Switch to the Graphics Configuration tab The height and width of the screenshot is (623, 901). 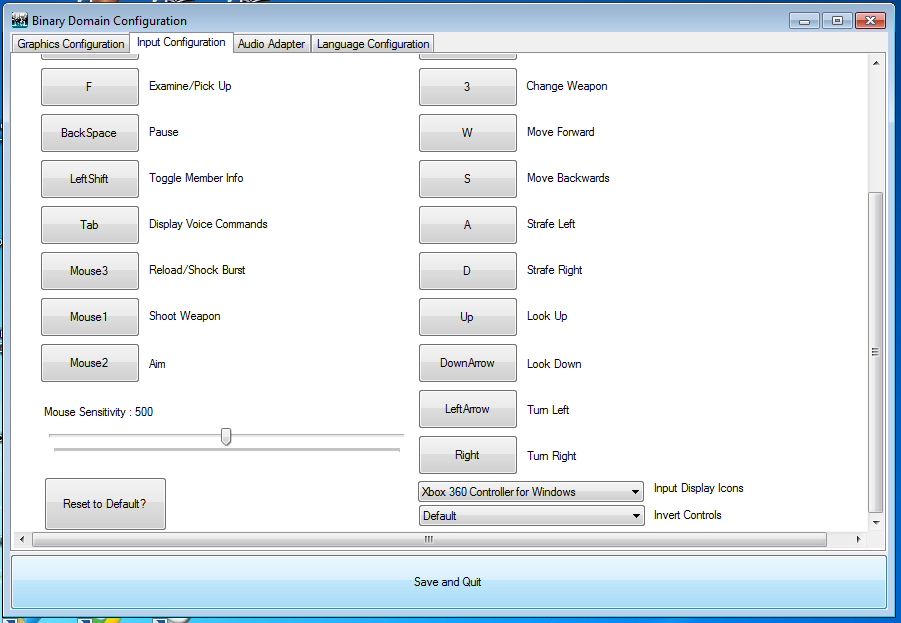[71, 44]
